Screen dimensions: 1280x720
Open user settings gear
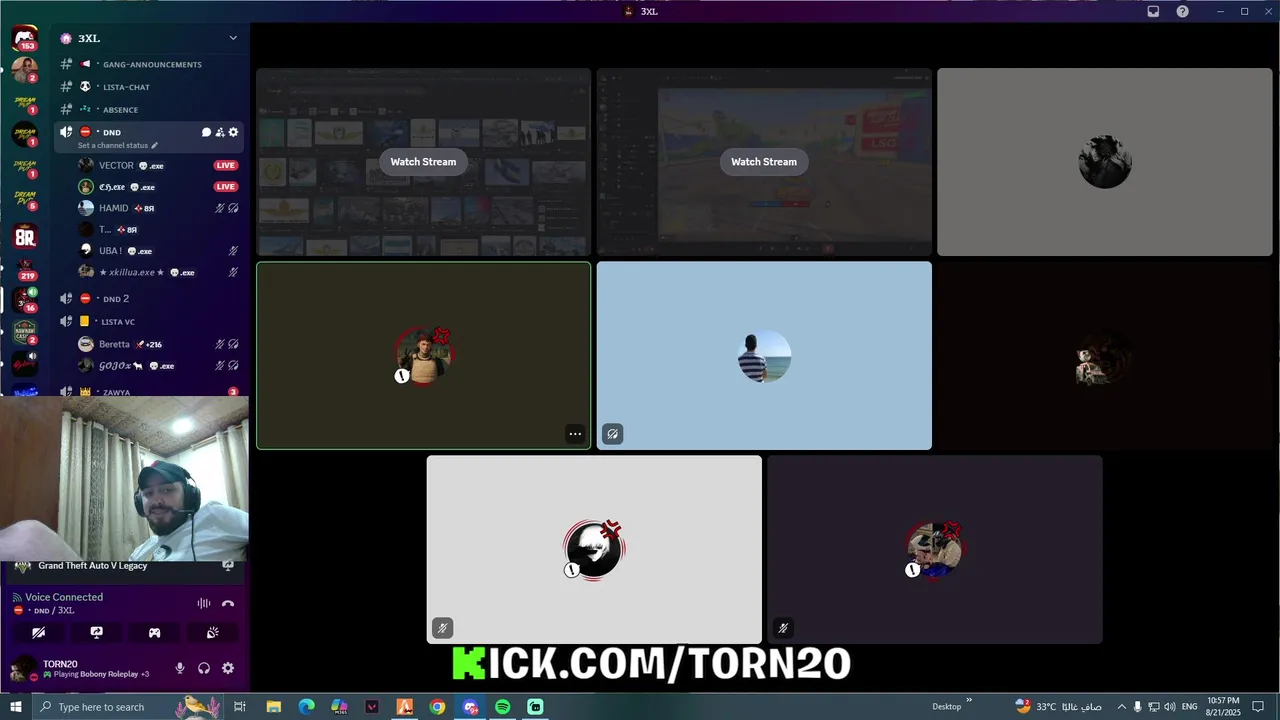coord(228,668)
